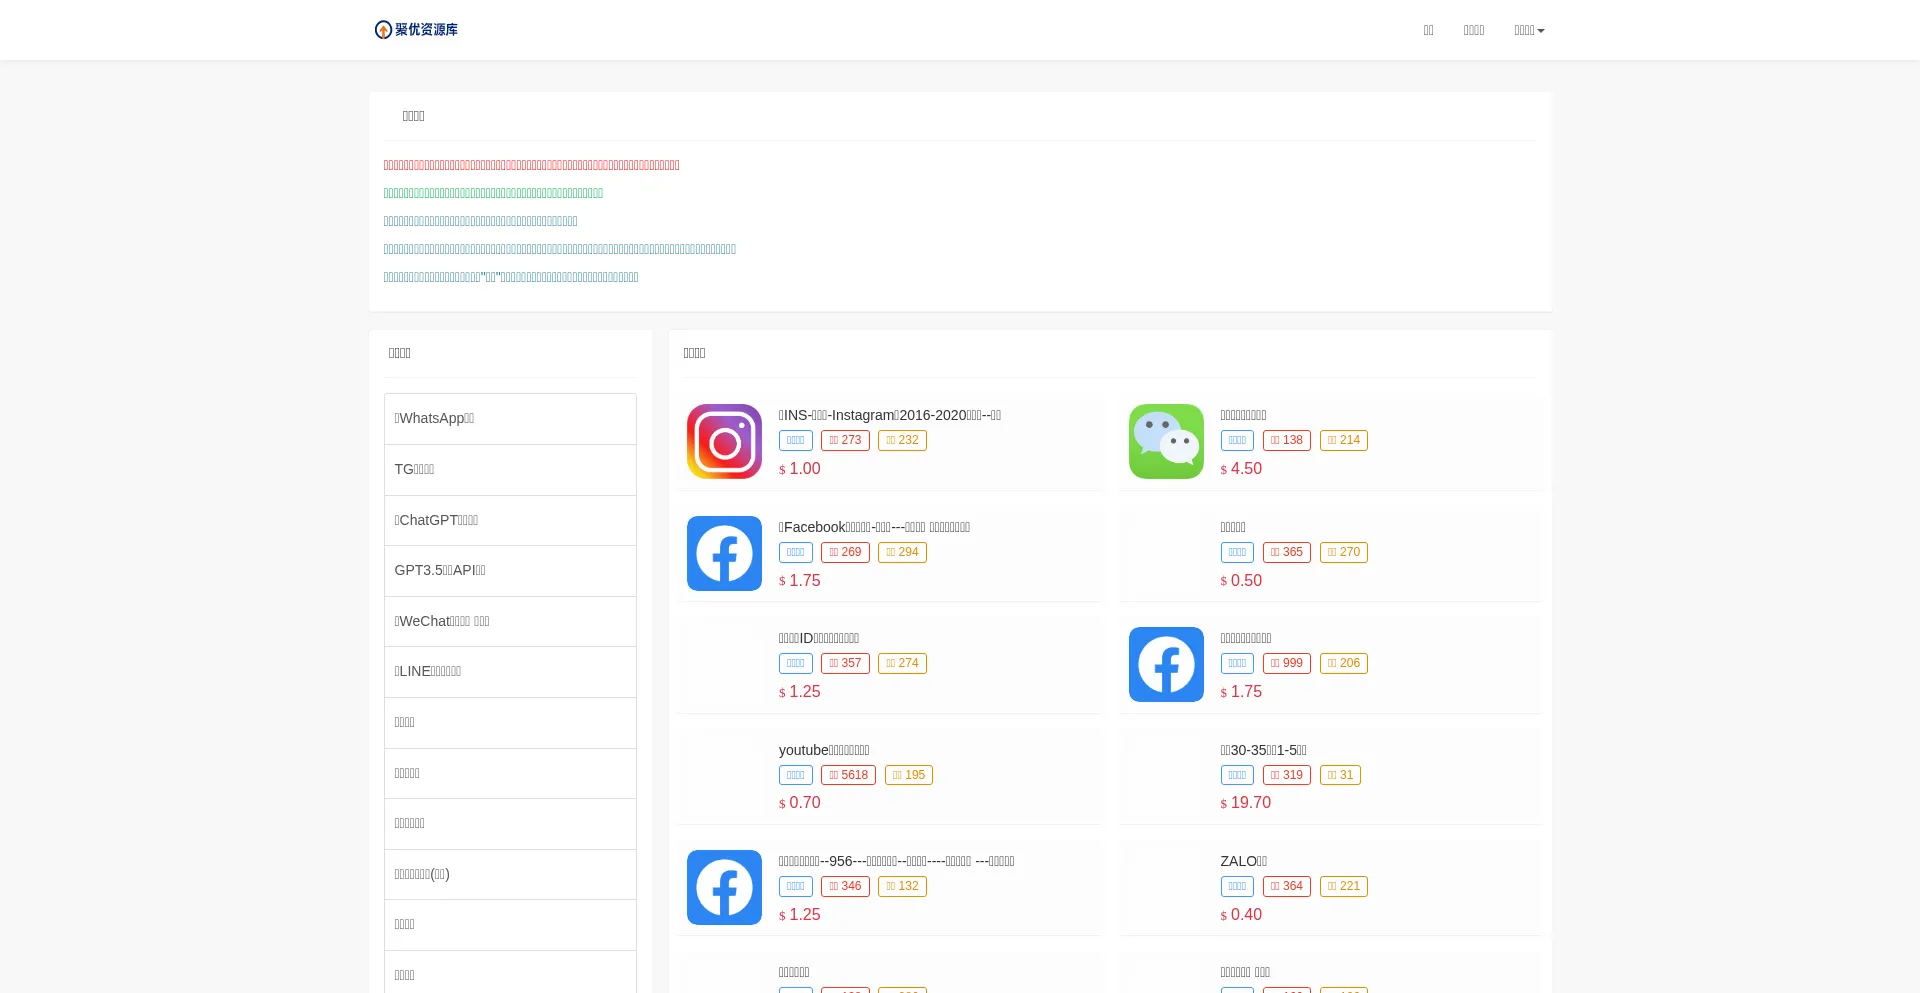
Task: Click the Facebook icon beside the 999 tag
Action: pyautogui.click(x=1166, y=664)
